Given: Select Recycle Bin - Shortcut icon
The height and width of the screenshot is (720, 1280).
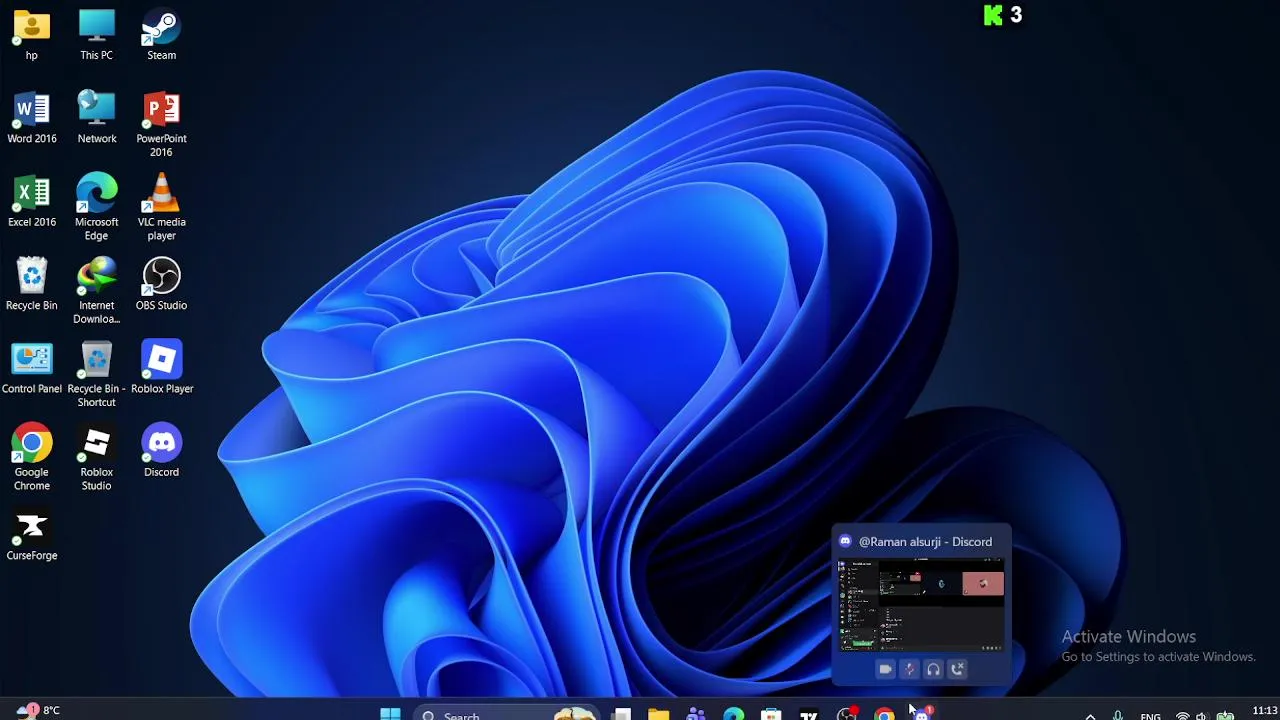Looking at the screenshot, I should pos(96,374).
